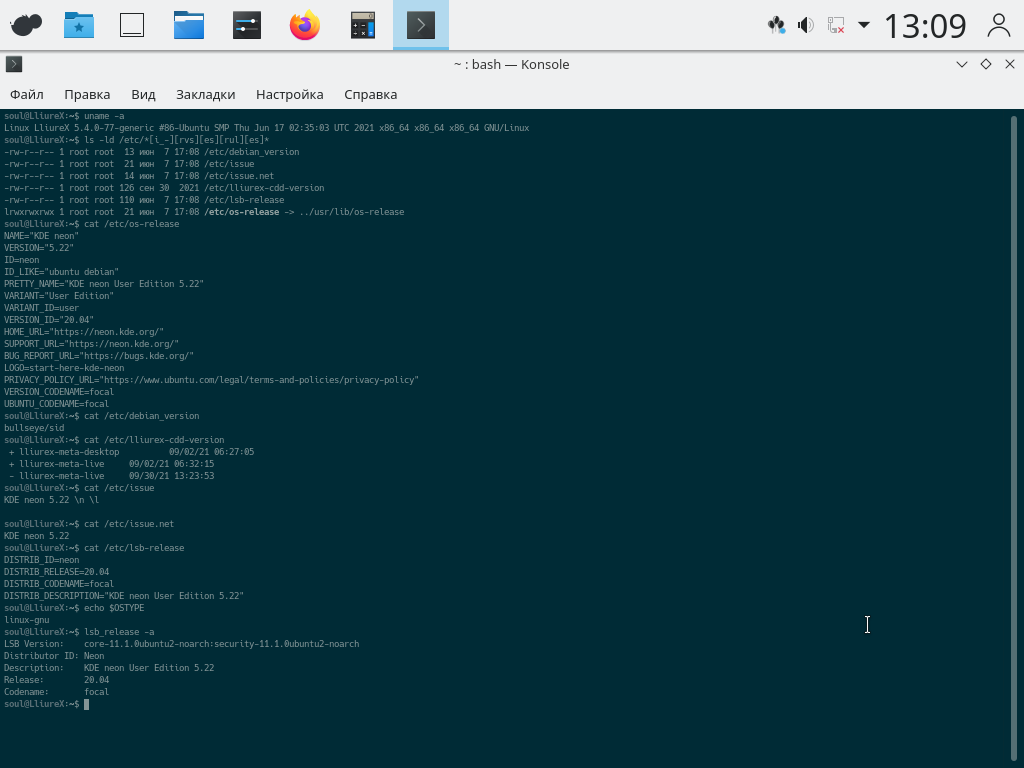Click the output "KDE neon 5.22 \n \l"
Screen dimensions: 1024x768
tap(52, 500)
